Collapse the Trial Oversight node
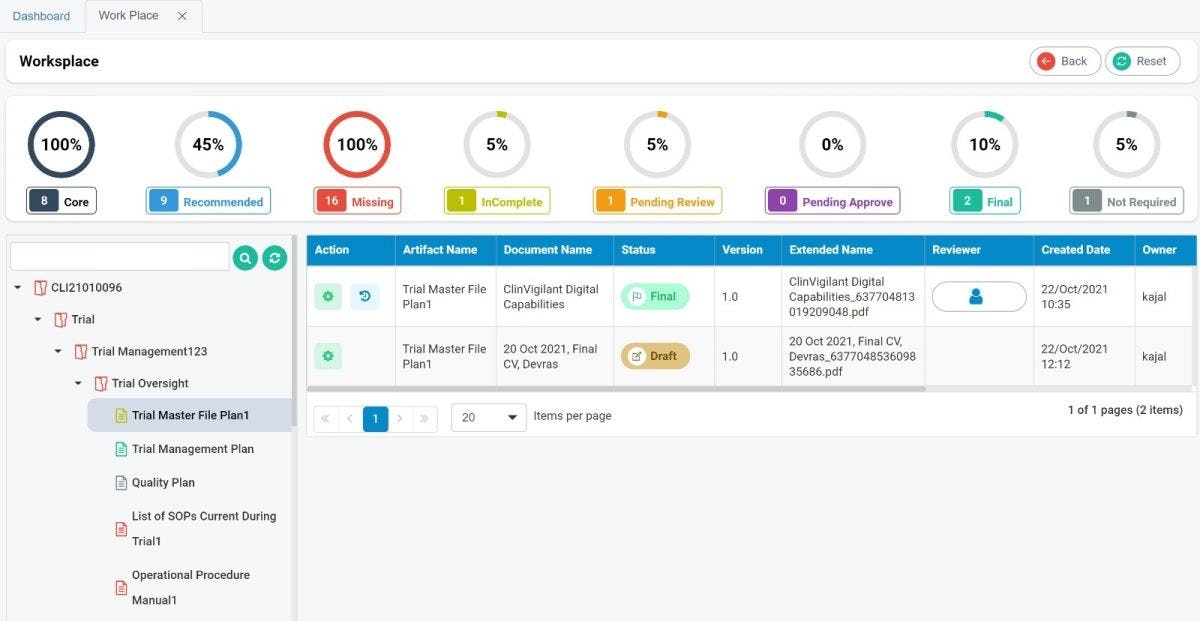Image resolution: width=1200 pixels, height=621 pixels. click(x=78, y=383)
